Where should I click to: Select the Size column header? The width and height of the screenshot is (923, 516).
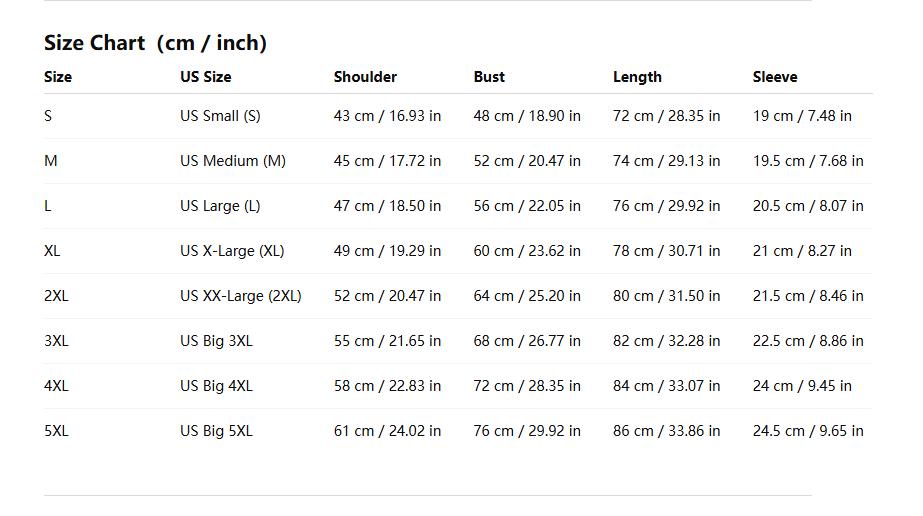(x=58, y=77)
